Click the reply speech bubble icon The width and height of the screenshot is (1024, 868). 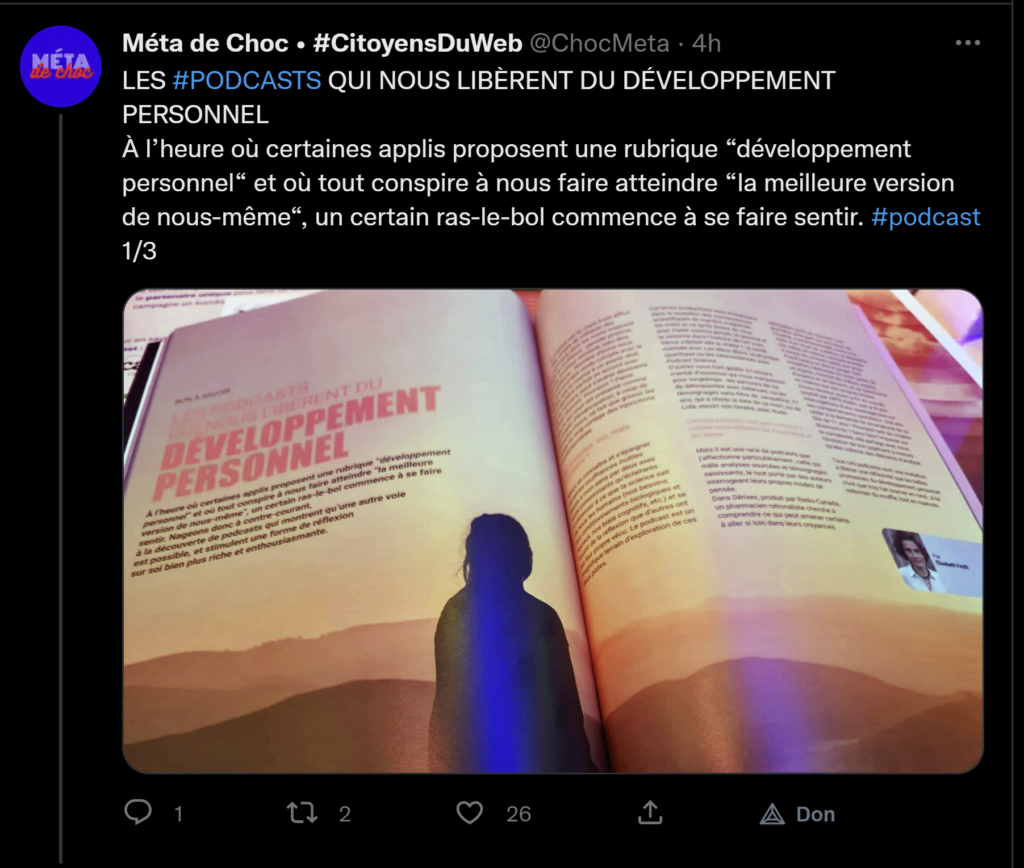click(138, 812)
